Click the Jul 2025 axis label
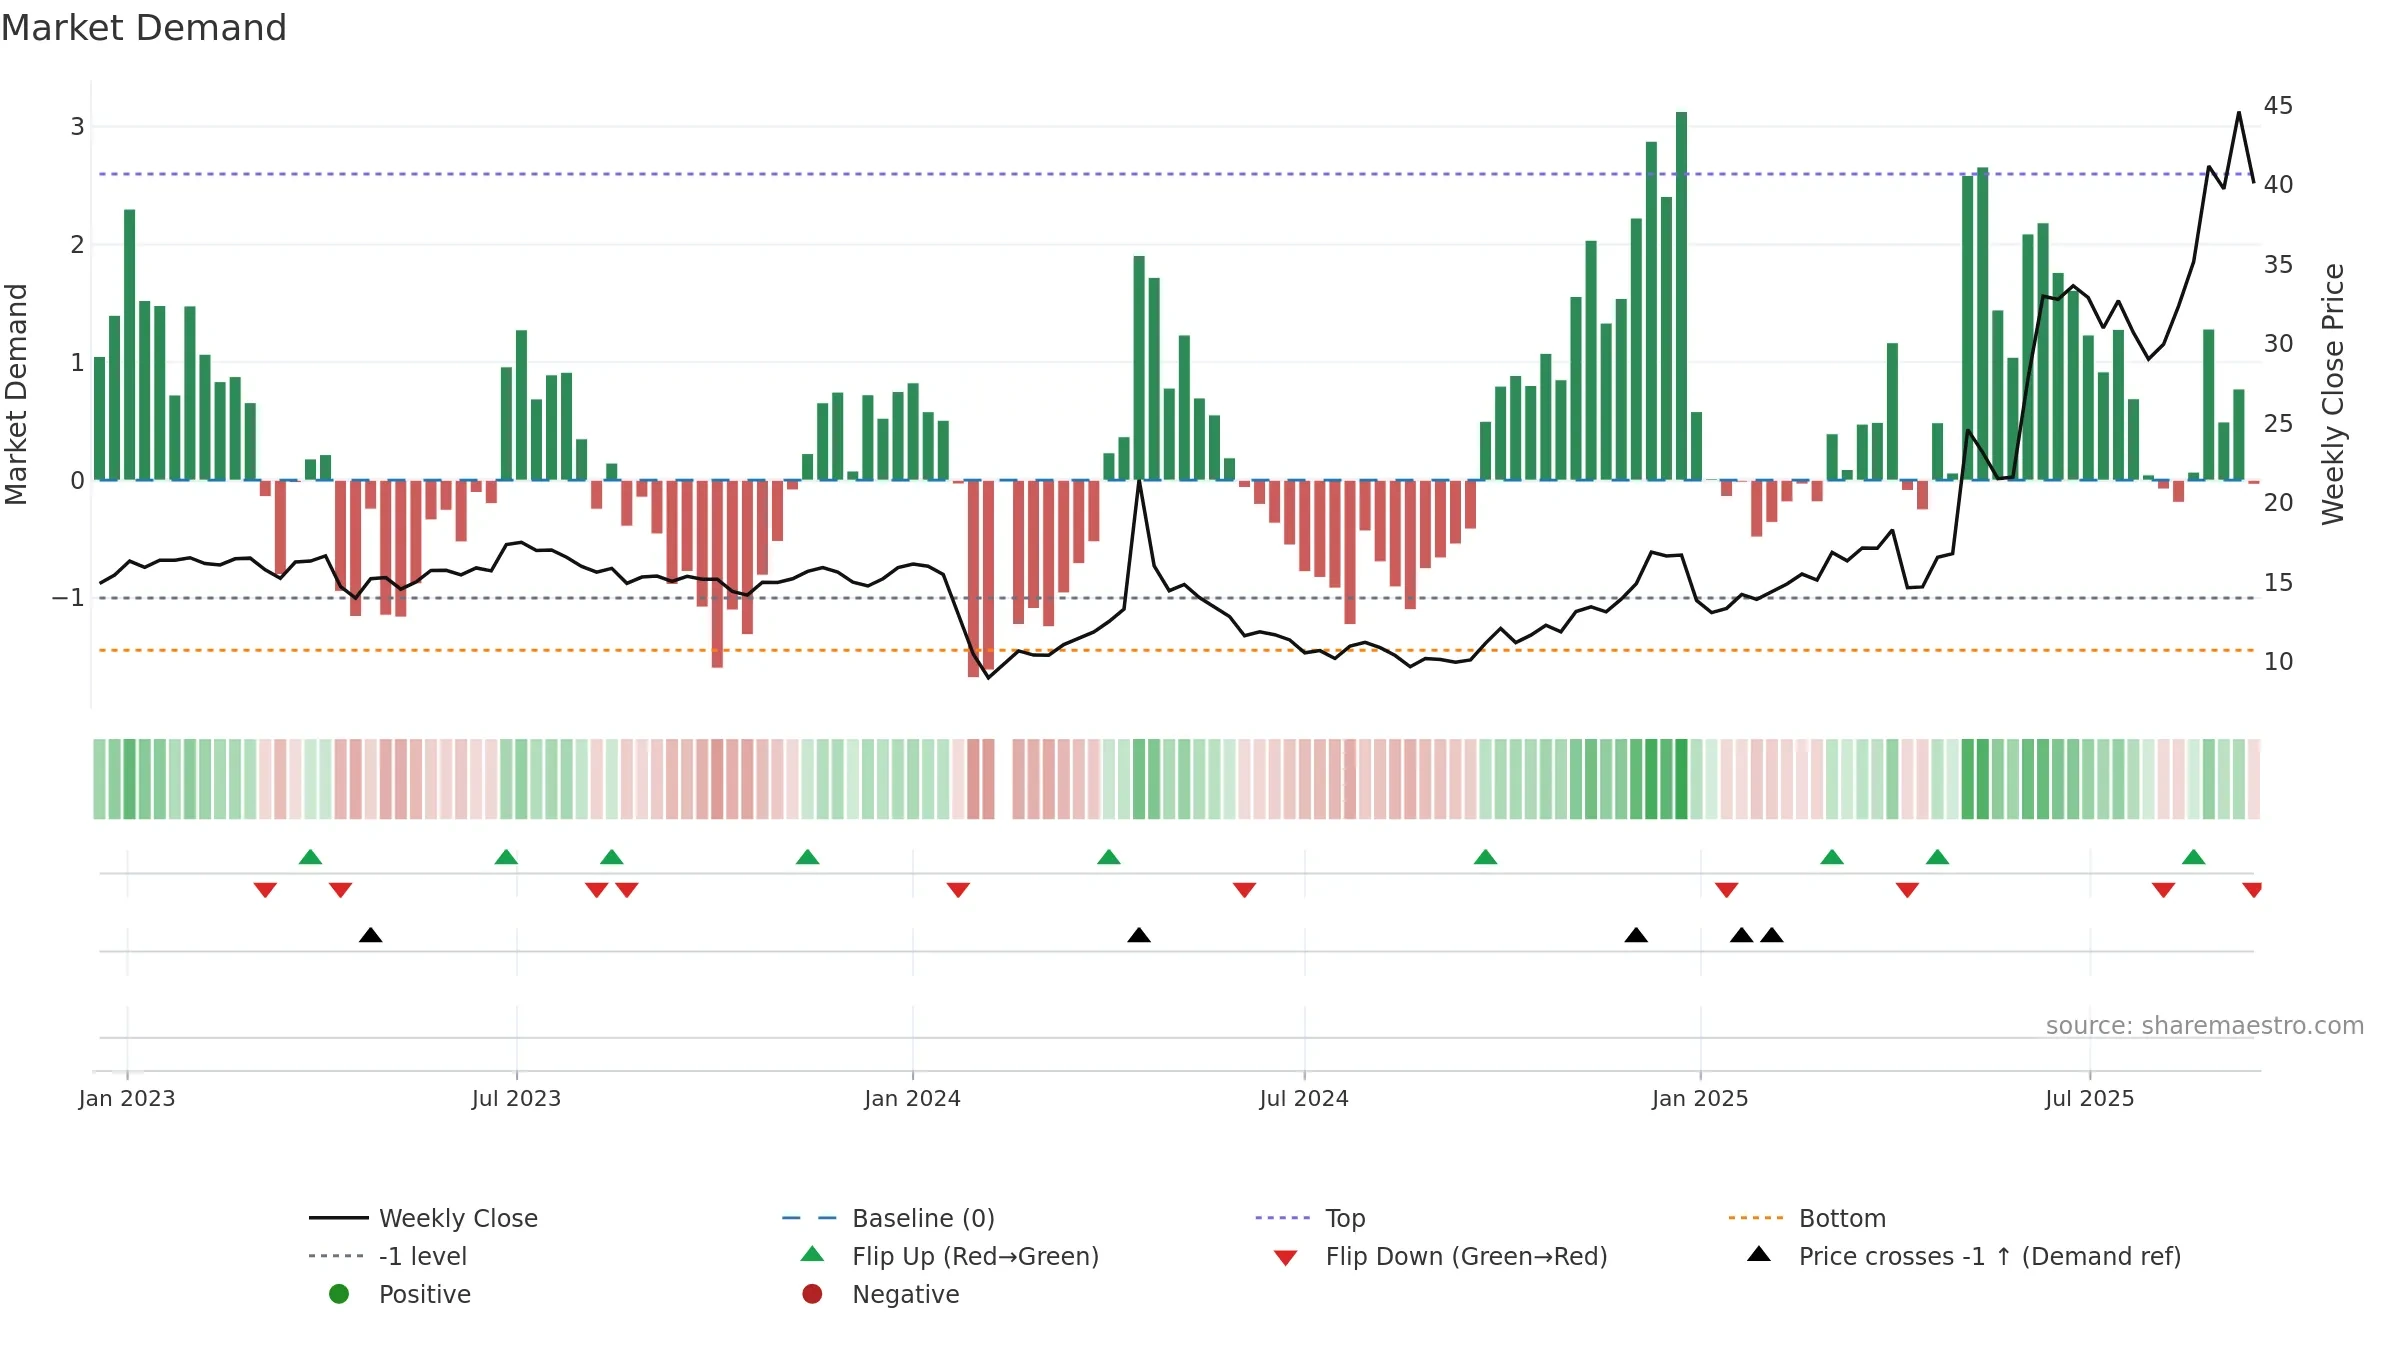The height and width of the screenshot is (1350, 2400). [x=2089, y=1098]
